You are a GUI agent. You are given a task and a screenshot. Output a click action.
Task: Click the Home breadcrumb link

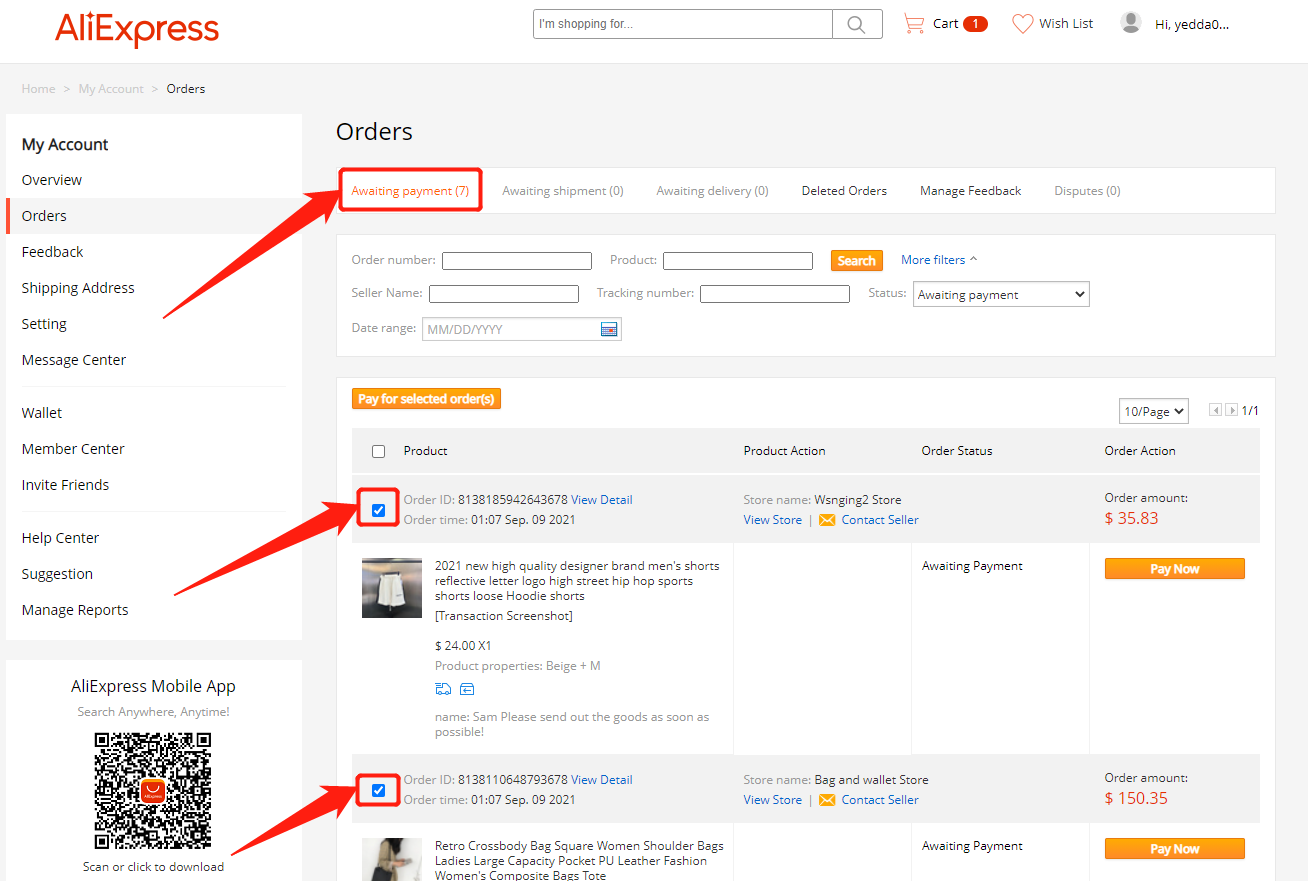click(x=38, y=89)
